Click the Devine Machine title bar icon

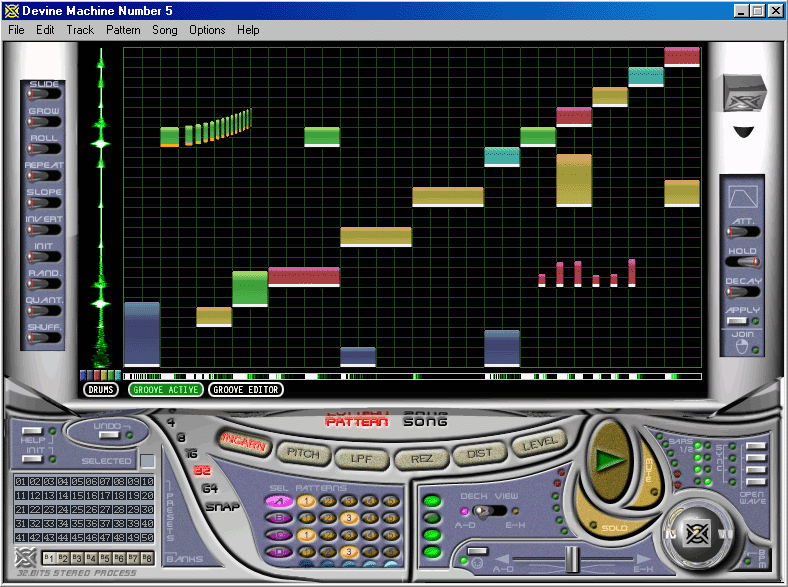point(12,11)
